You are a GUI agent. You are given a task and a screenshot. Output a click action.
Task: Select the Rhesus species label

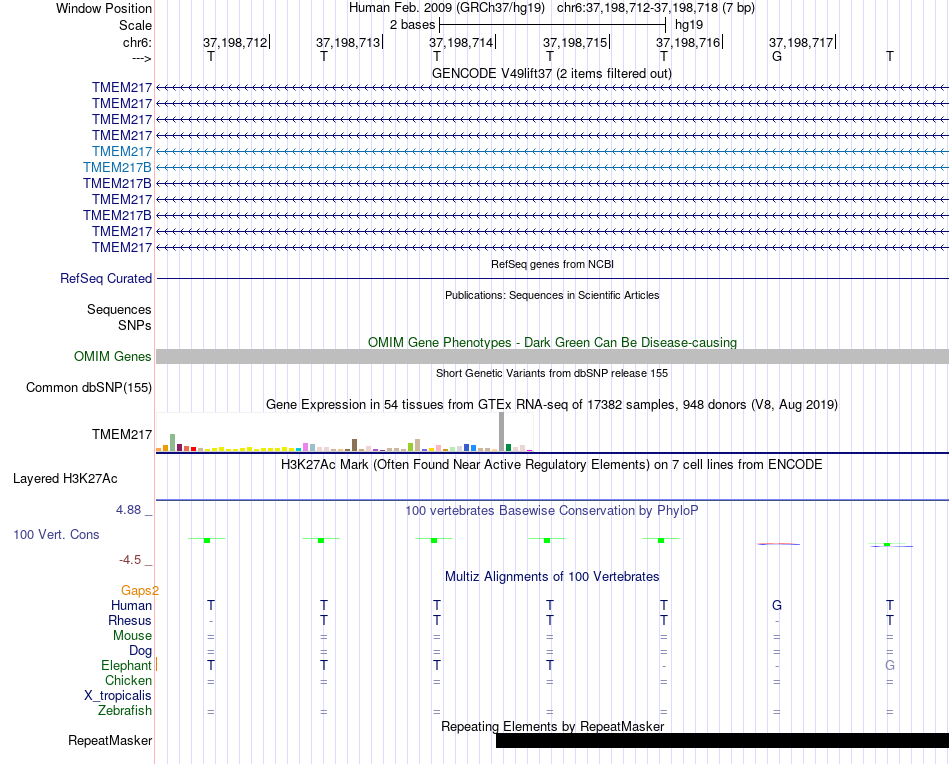(130, 620)
